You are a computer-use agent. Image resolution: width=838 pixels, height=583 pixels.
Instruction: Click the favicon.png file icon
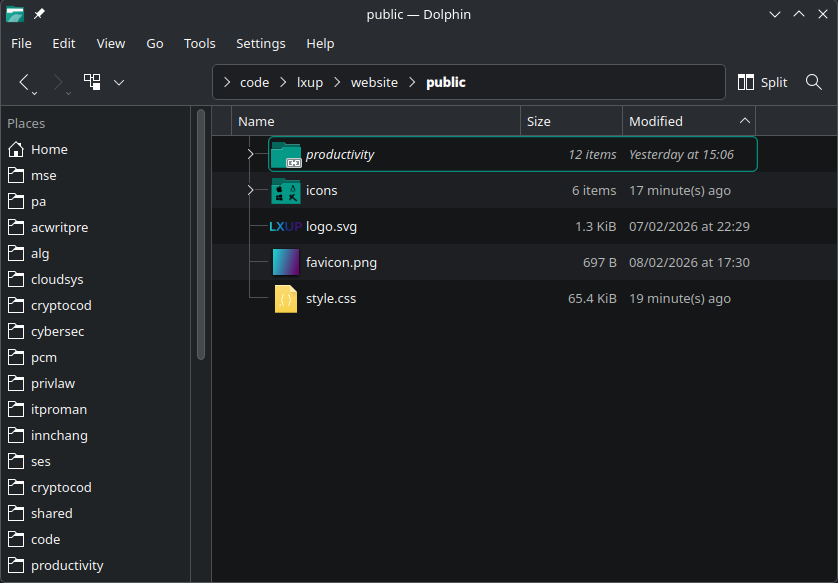(x=284, y=262)
